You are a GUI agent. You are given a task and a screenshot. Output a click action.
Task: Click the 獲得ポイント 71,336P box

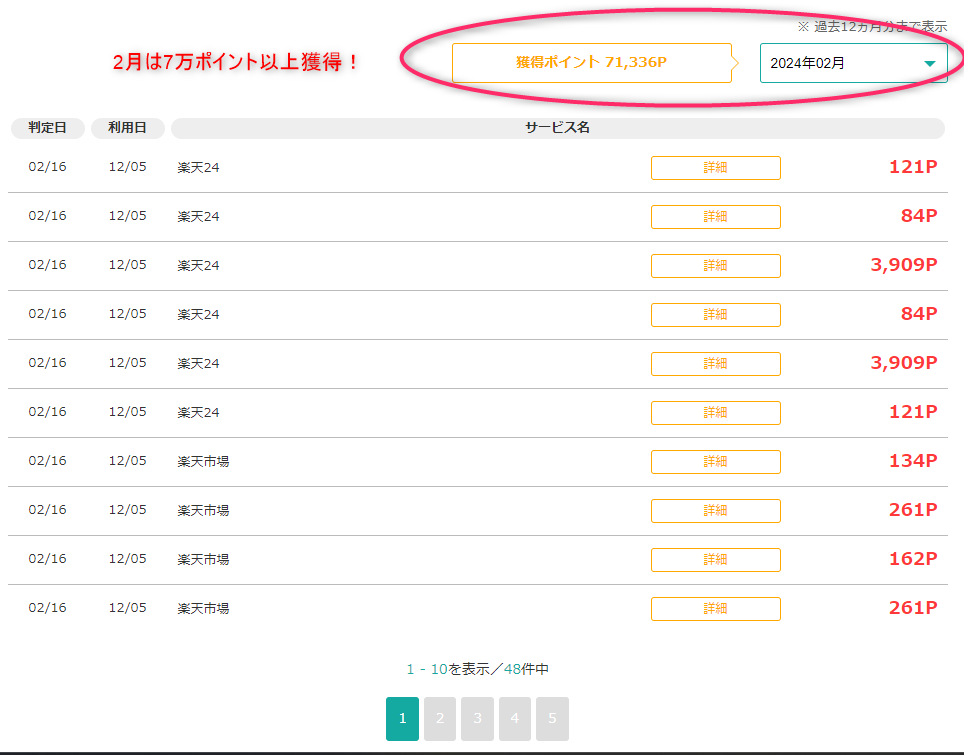click(x=591, y=63)
